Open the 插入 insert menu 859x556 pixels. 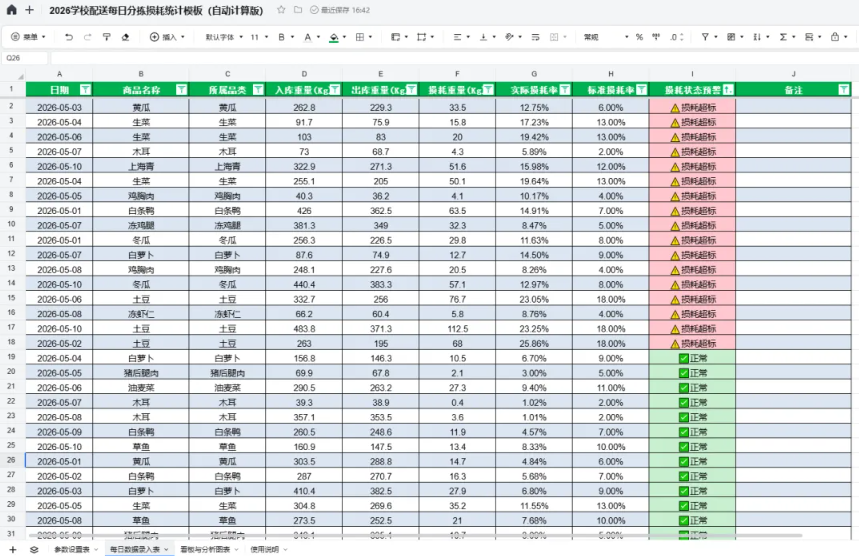(x=168, y=37)
